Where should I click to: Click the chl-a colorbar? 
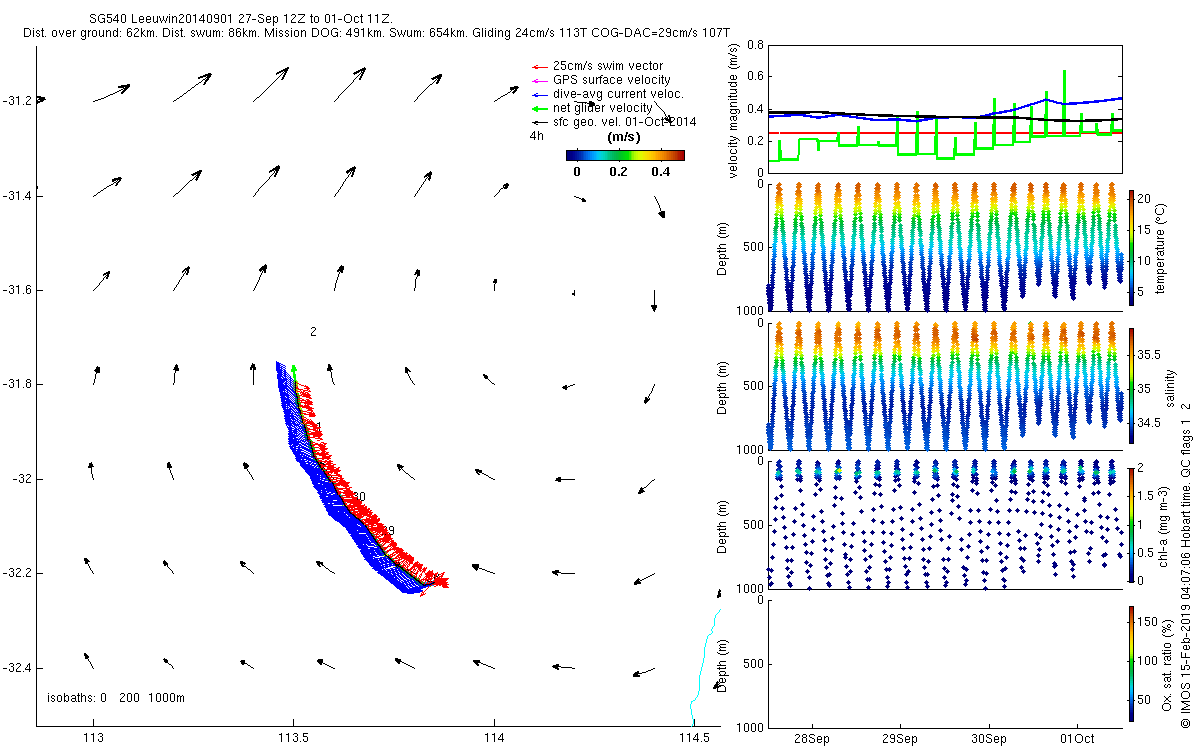click(1131, 524)
